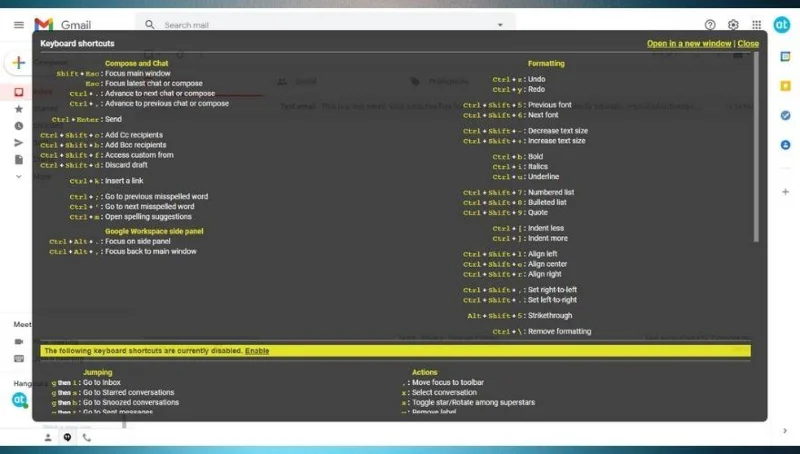800x454 pixels.
Task: Open Hangouts contacts person icon
Action: (48, 438)
